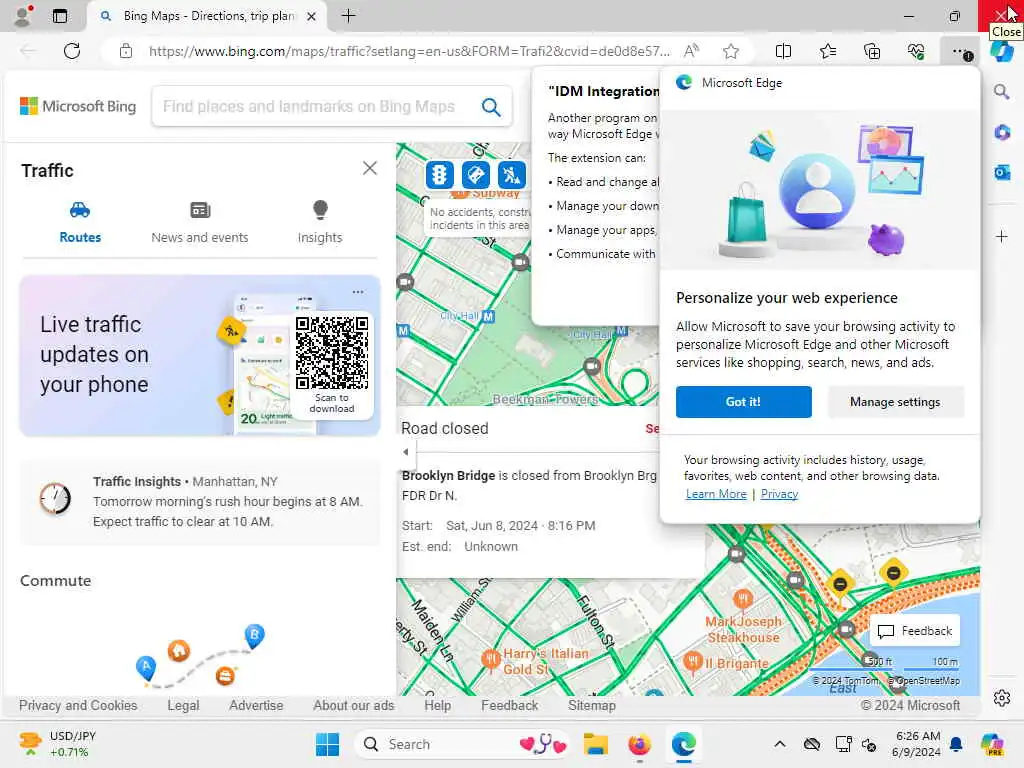Screen dimensions: 1024x768
Task: Open Advertise footer link
Action: [x=256, y=705]
